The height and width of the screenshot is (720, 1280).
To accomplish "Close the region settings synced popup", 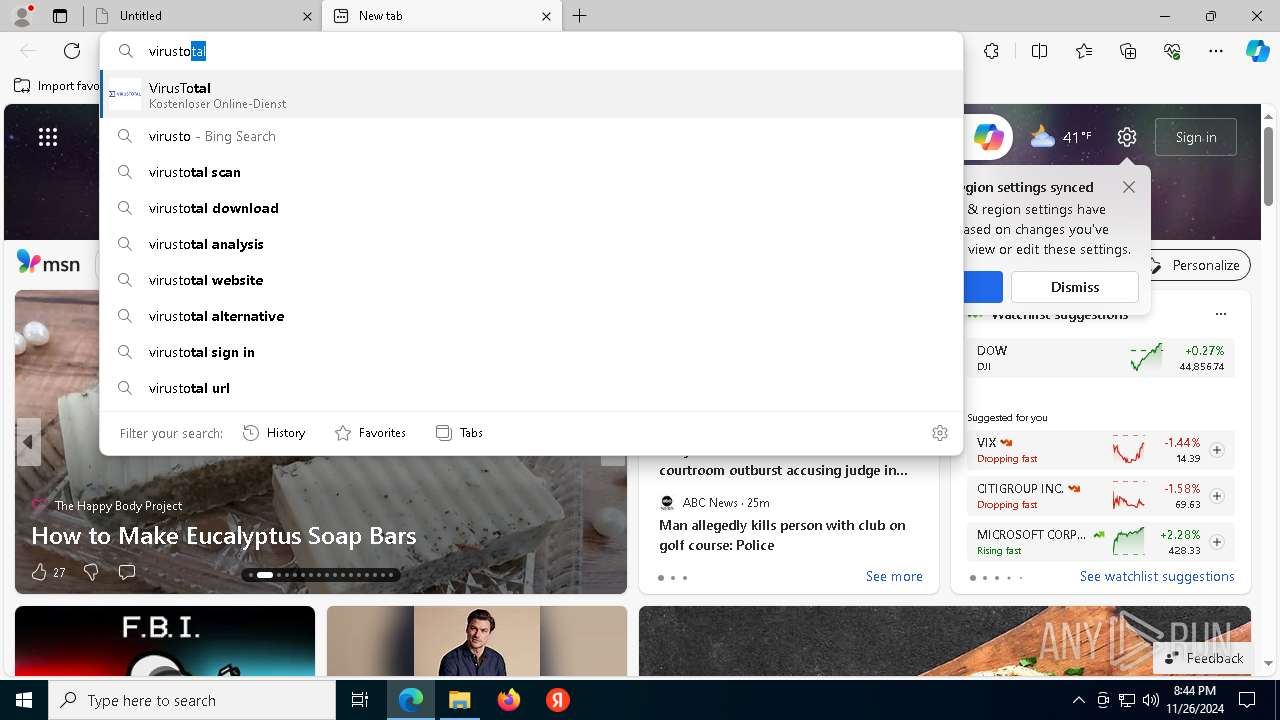I will (x=1129, y=187).
